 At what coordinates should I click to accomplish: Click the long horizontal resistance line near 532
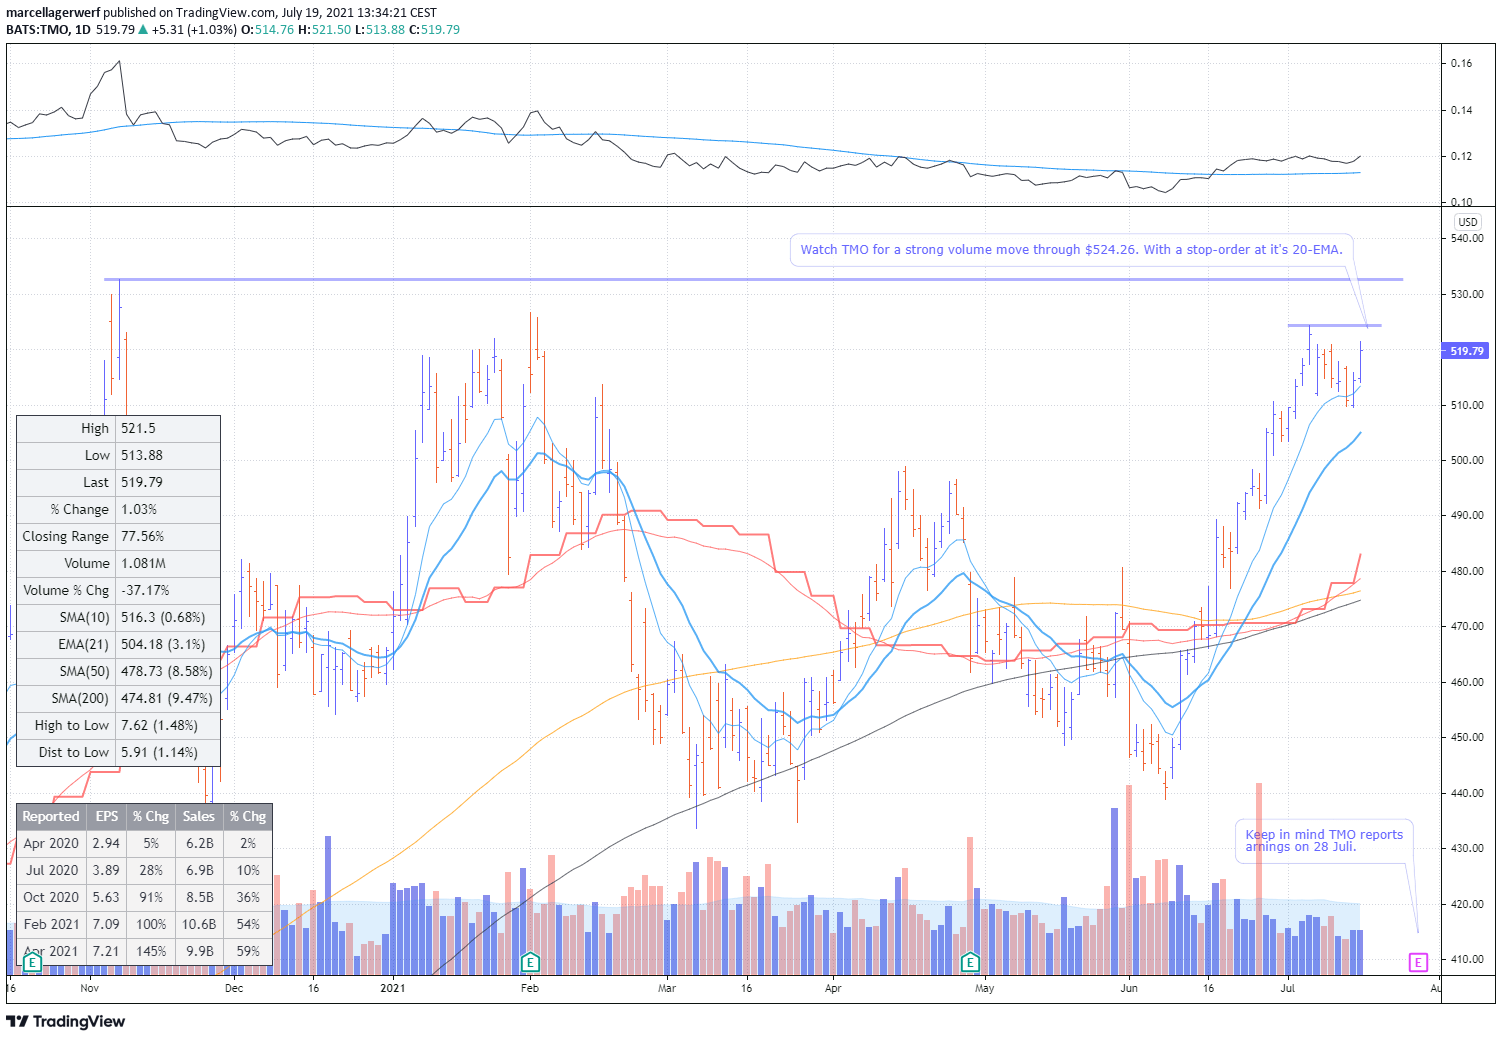coord(753,279)
